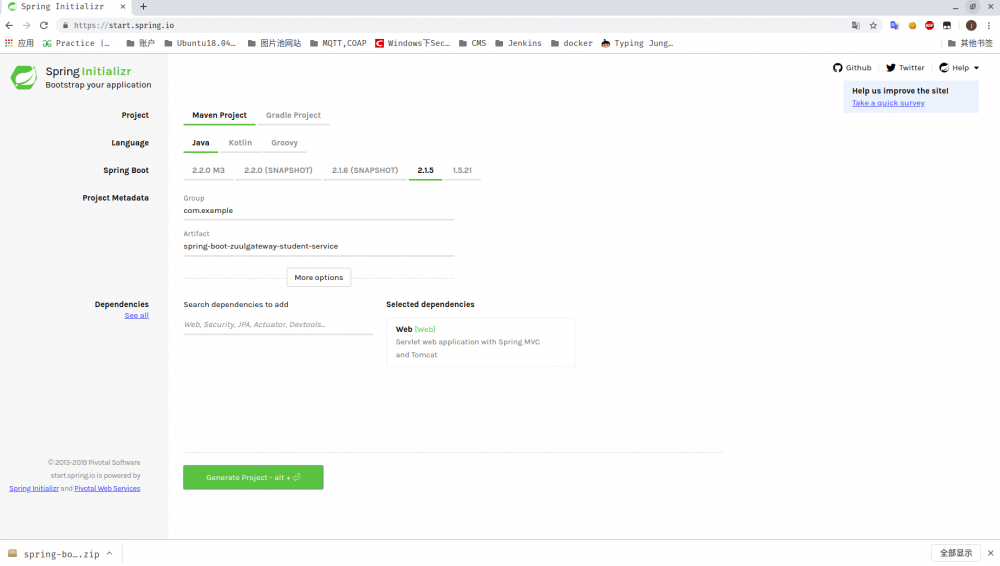This screenshot has height=566, width=1000.
Task: Bookmark this page with the star icon
Action: (873, 26)
